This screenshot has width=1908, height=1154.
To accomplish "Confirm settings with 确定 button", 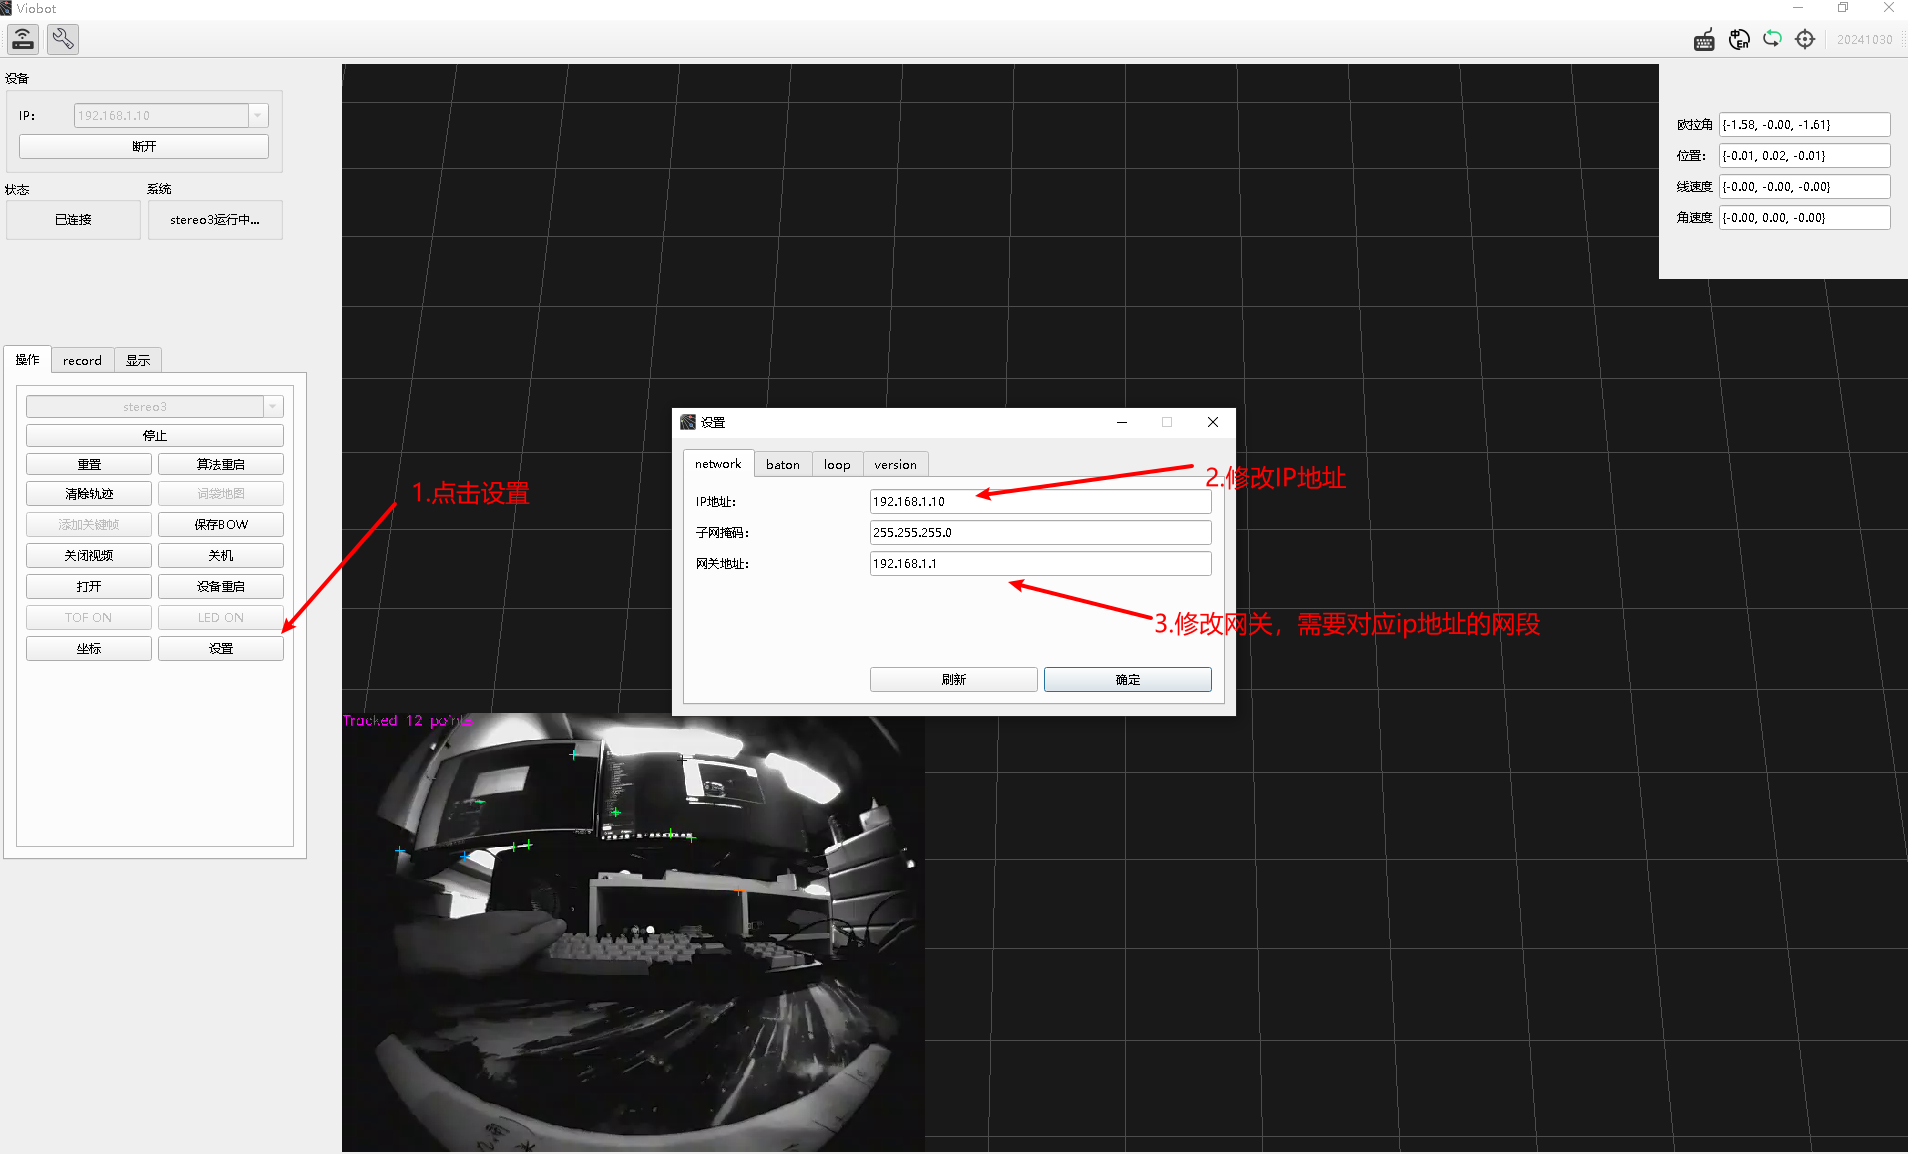I will point(1128,680).
